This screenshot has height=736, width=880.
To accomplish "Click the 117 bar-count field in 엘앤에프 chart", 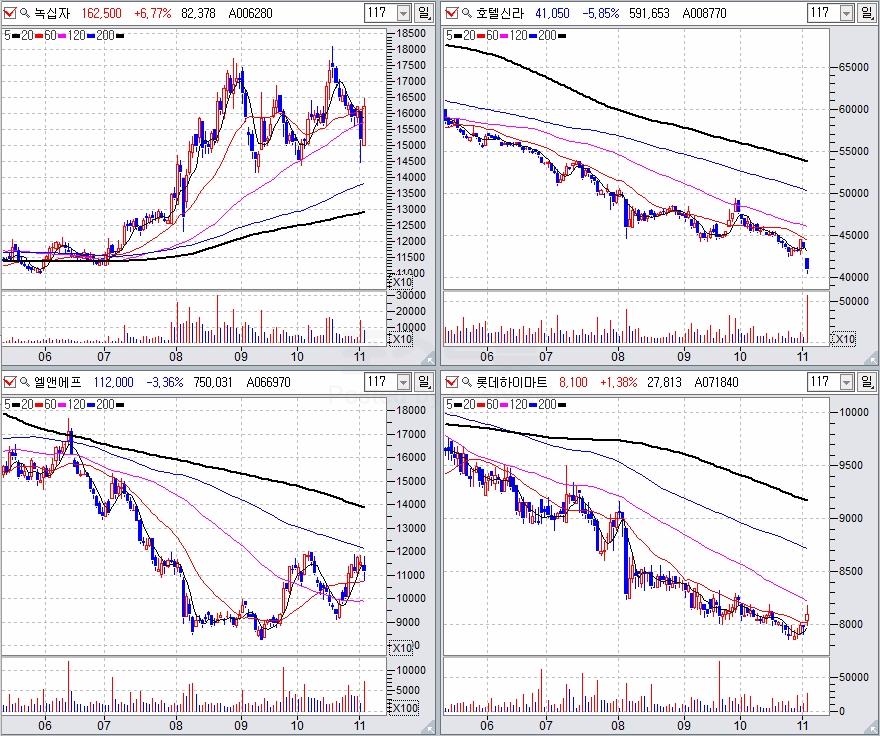I will coord(378,382).
